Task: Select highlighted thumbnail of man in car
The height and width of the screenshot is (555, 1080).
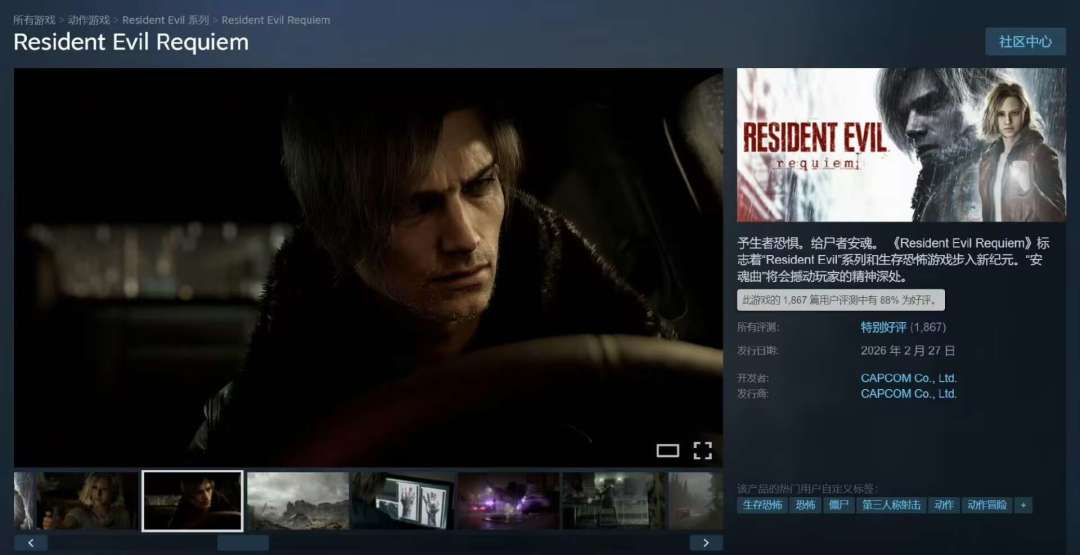Action: click(x=192, y=501)
